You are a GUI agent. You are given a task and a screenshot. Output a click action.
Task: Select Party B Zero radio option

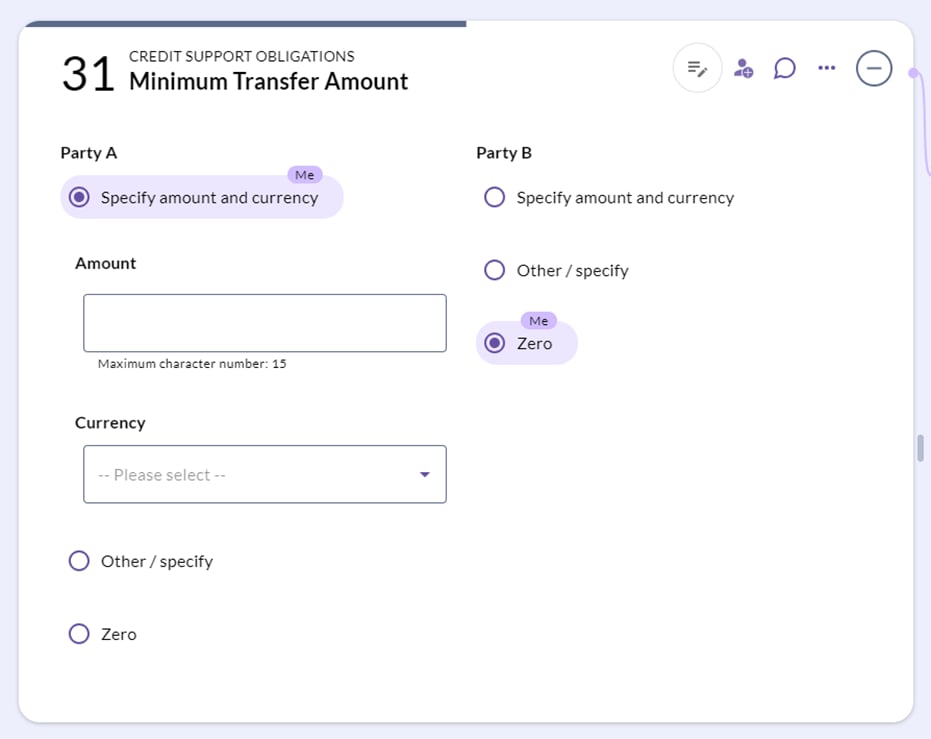(x=494, y=343)
